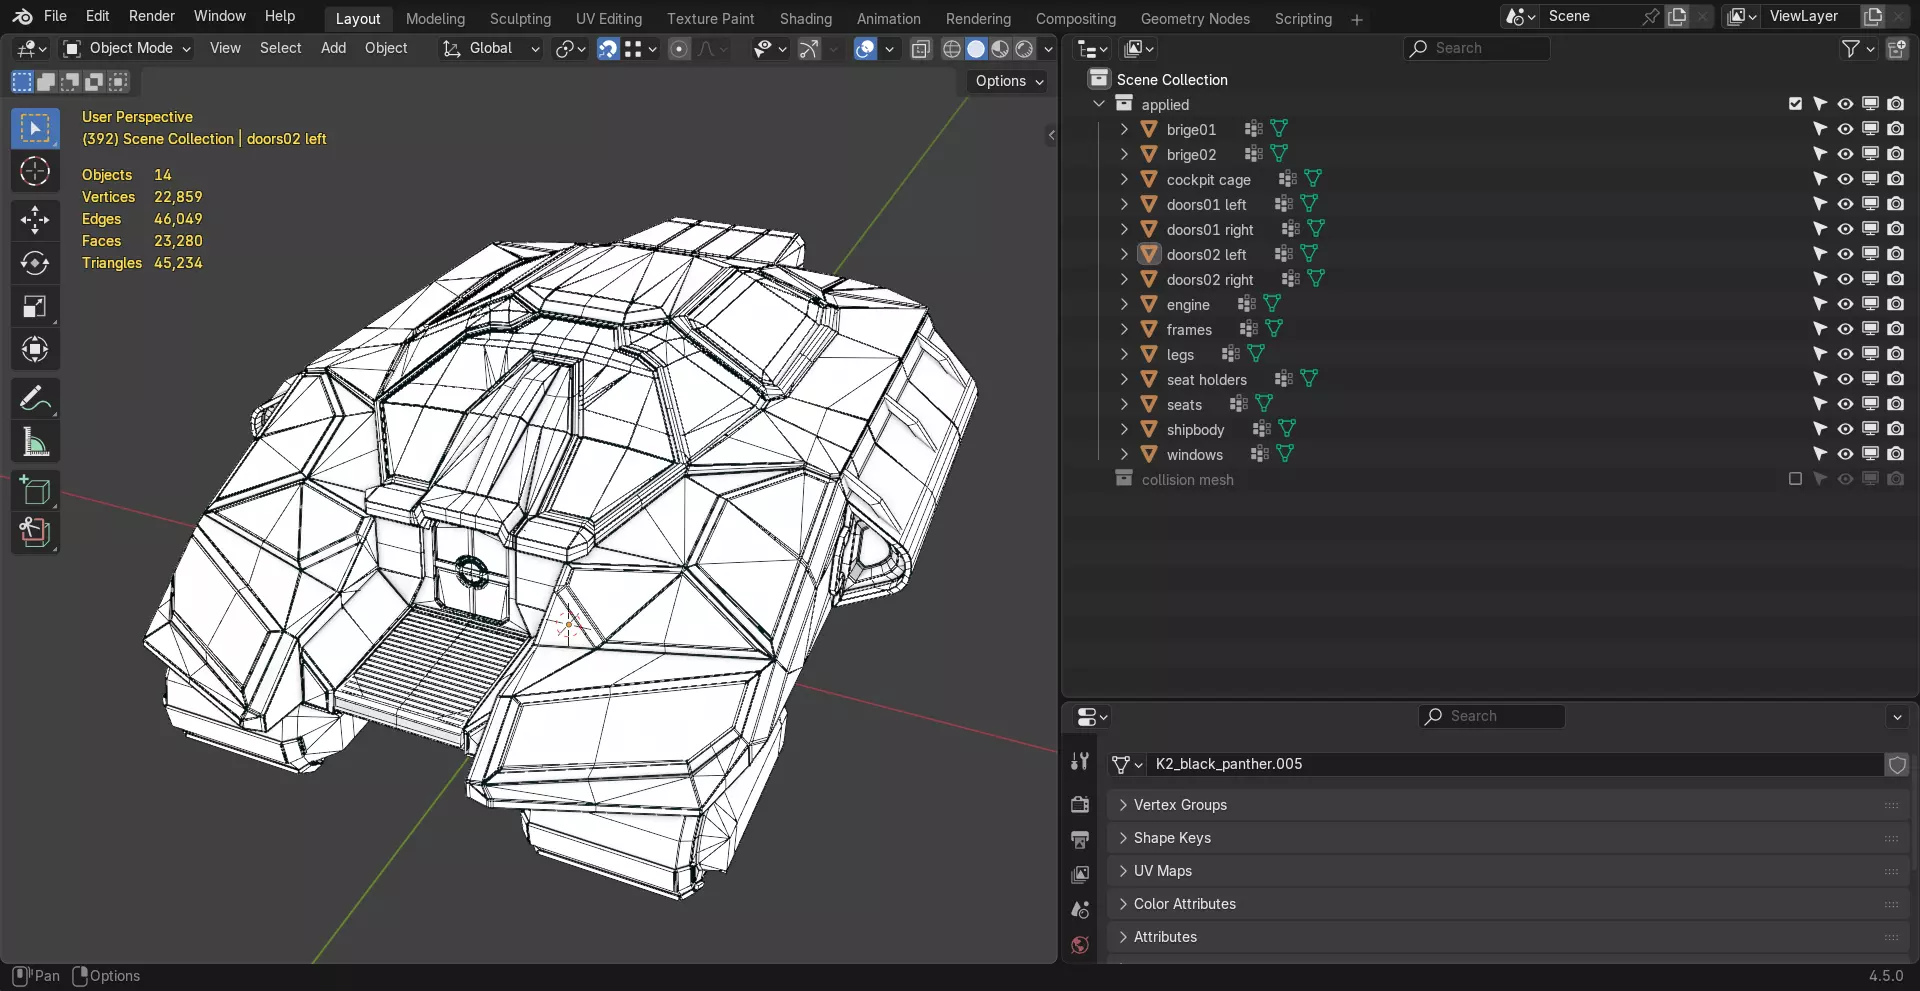Screen dimensions: 1920x991
Task: Expand the UV Maps panel
Action: (x=1508, y=871)
